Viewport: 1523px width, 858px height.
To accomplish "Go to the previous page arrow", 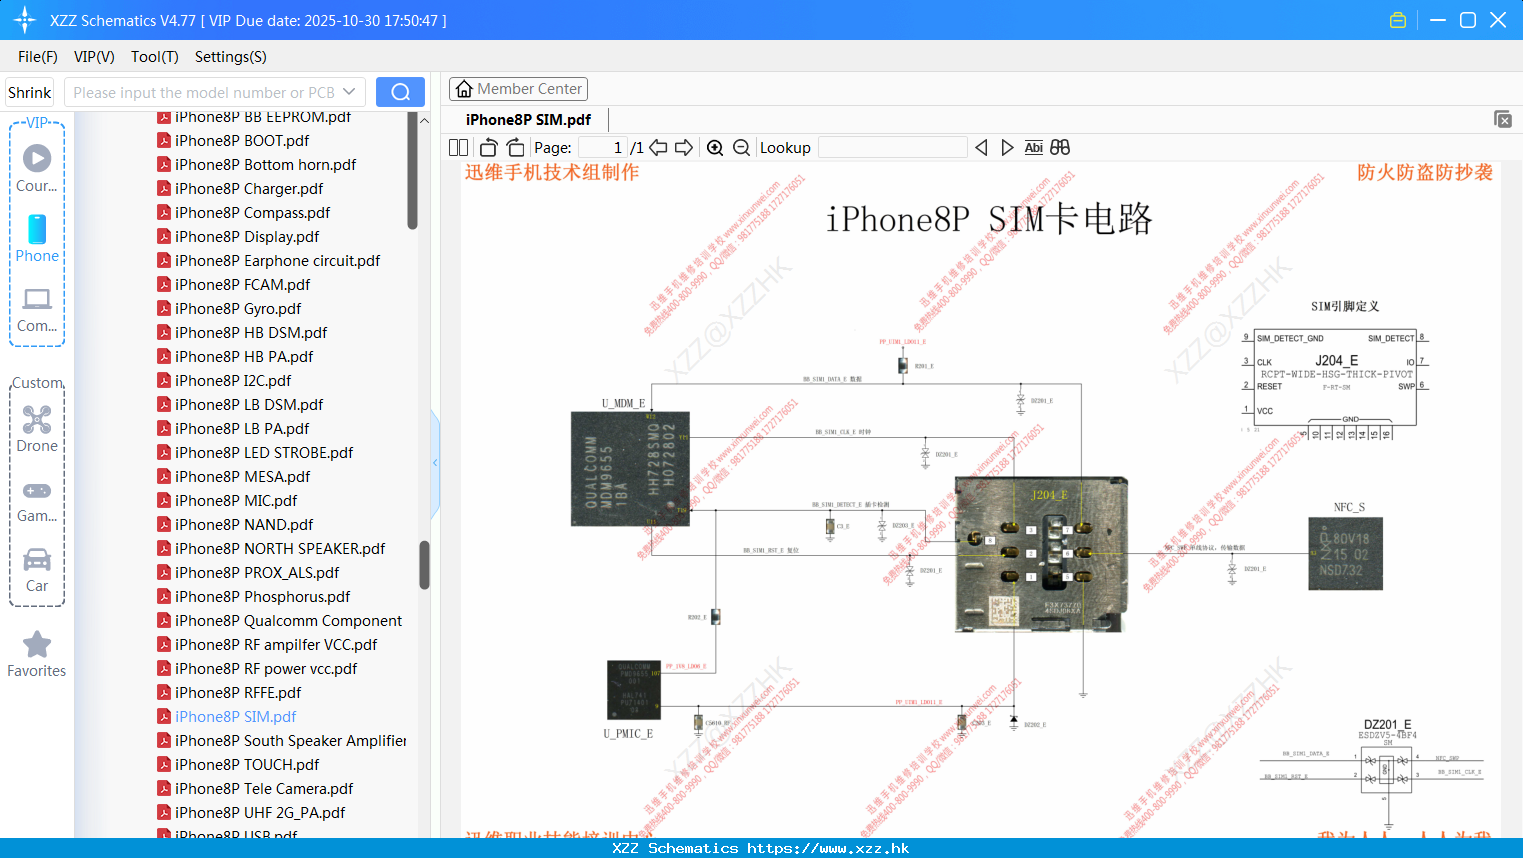I will (658, 147).
